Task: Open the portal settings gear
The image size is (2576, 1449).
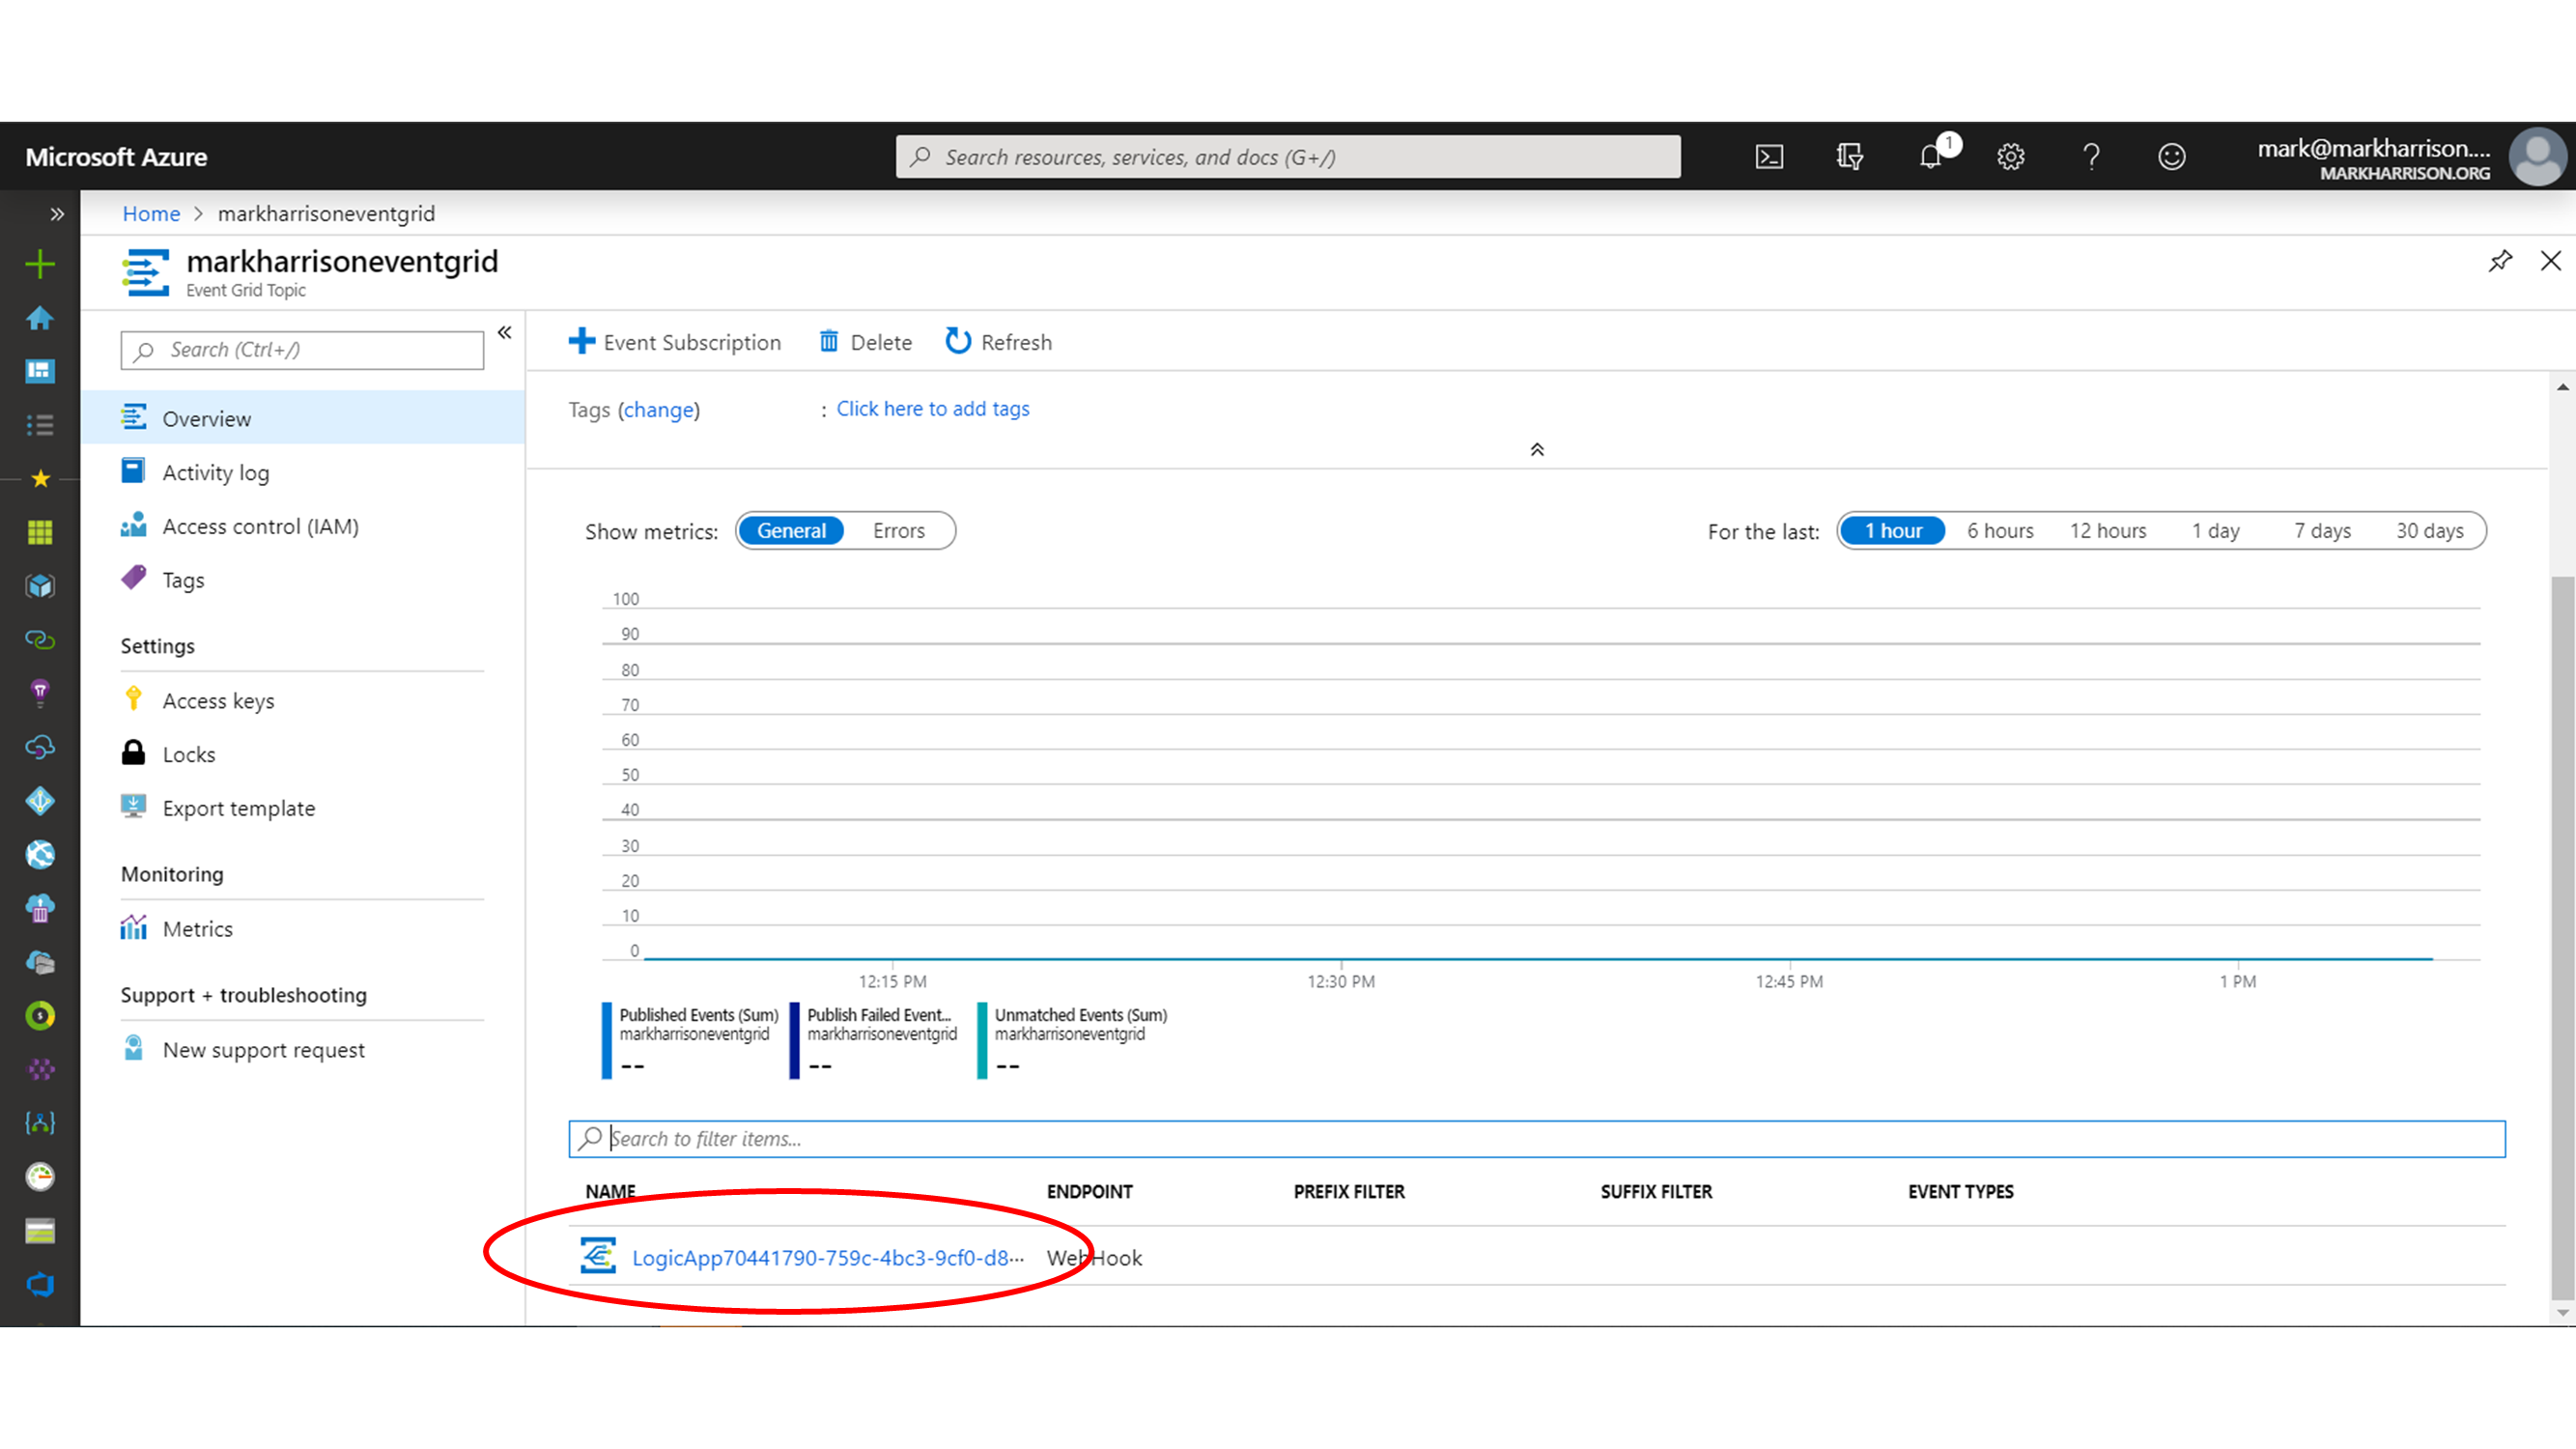Action: tap(2010, 157)
